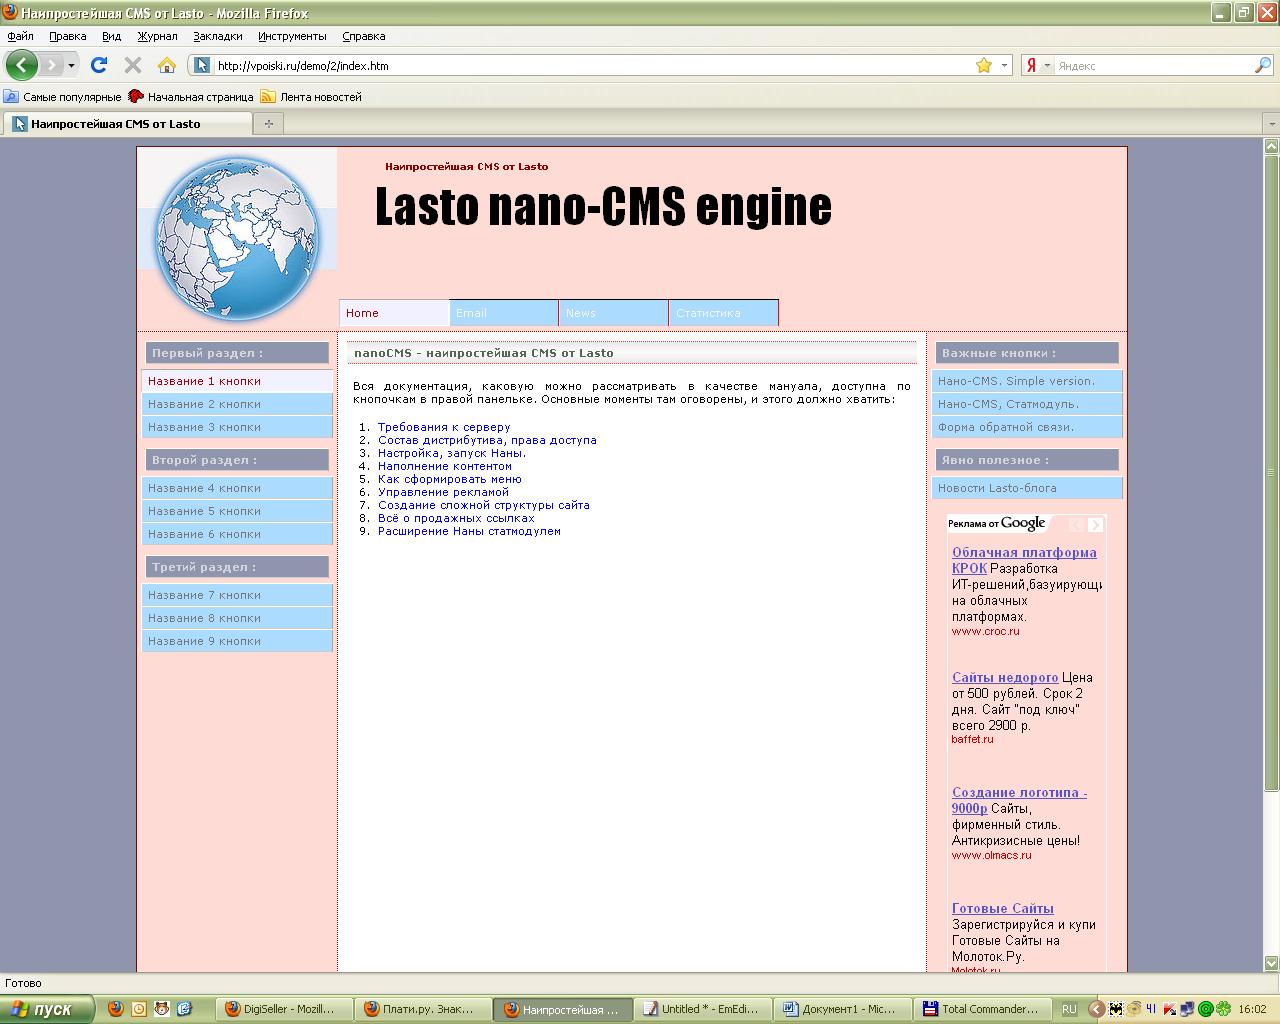
Task: Click the Yandex search engine icon
Action: (1031, 65)
